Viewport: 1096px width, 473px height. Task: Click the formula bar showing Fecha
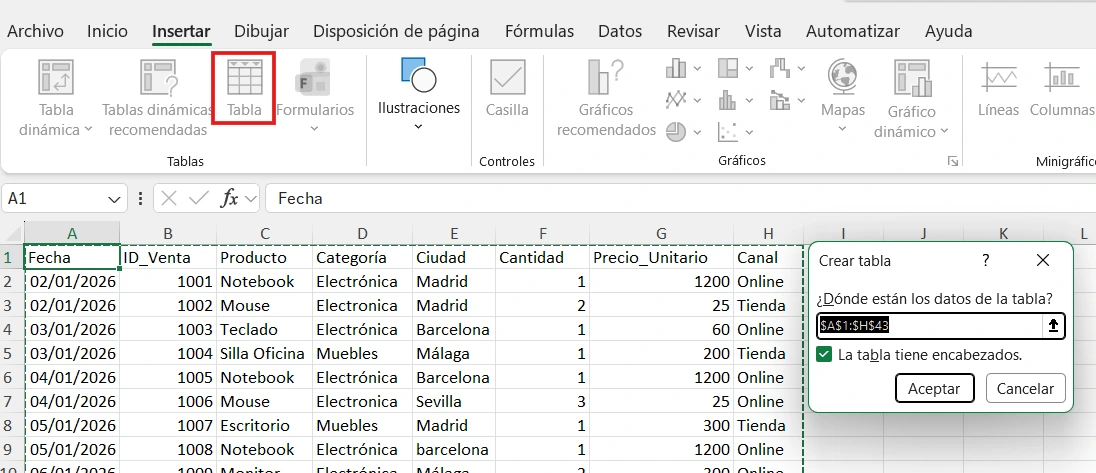[x=680, y=198]
